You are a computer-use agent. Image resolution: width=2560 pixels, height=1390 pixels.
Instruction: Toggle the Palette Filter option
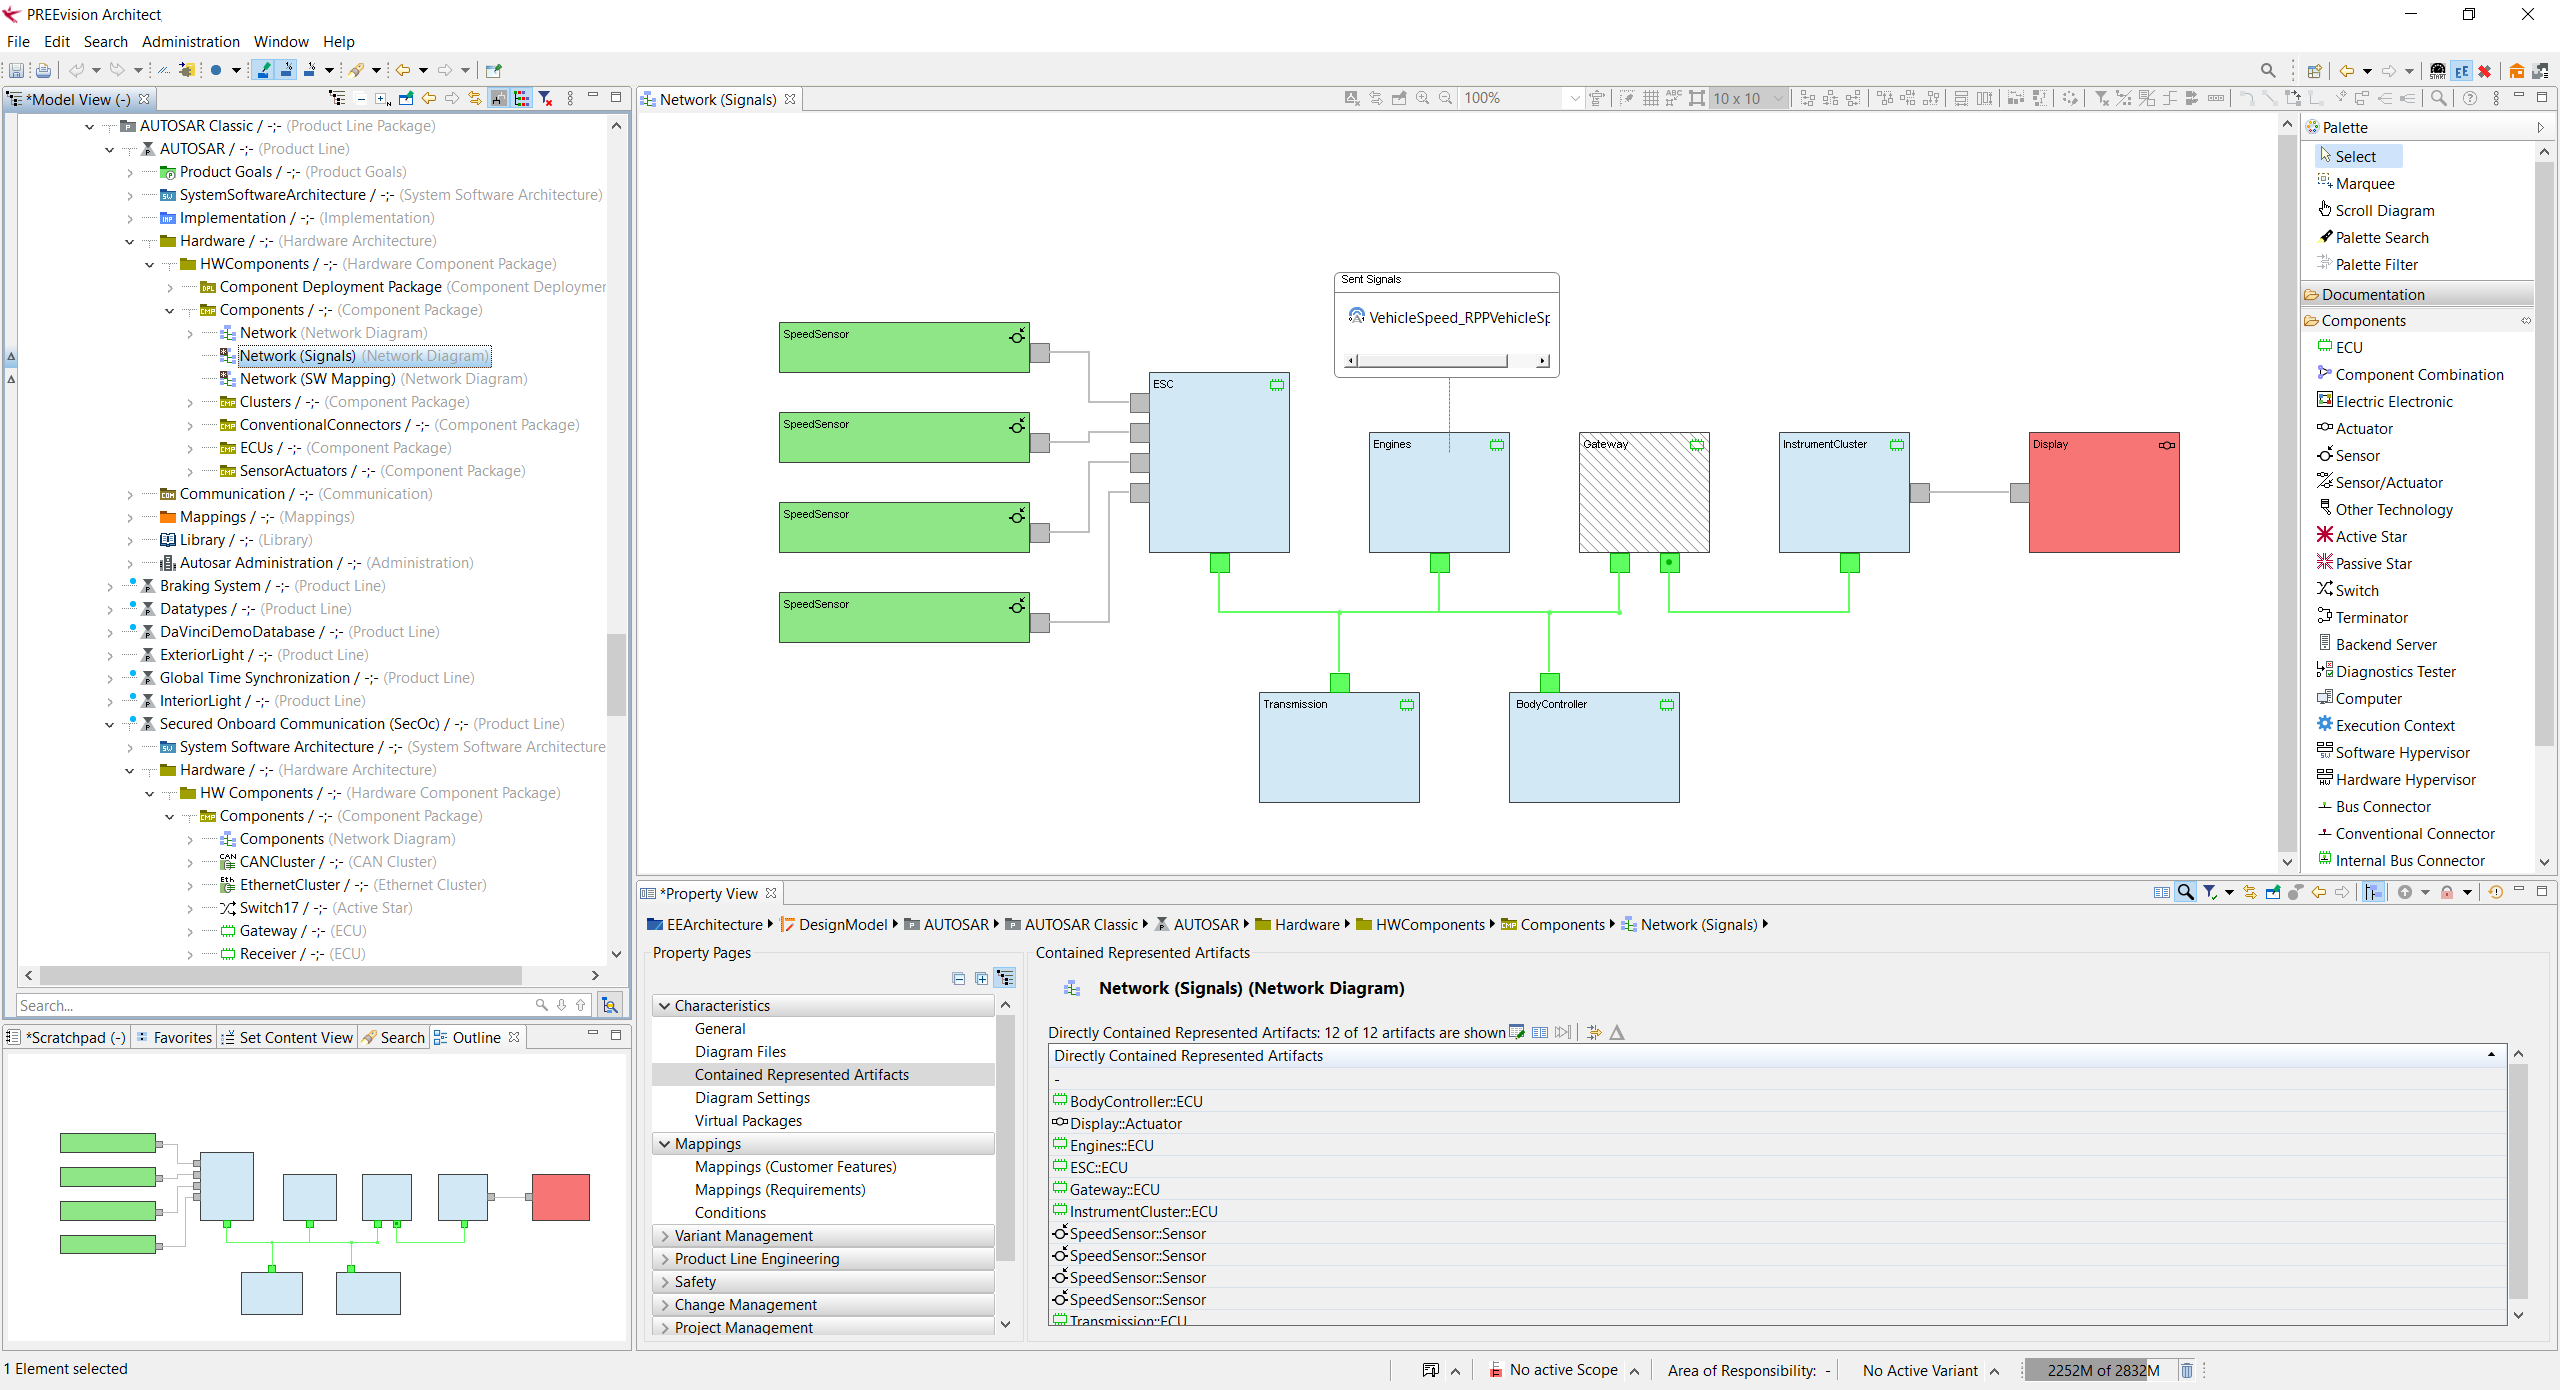pyautogui.click(x=2367, y=264)
